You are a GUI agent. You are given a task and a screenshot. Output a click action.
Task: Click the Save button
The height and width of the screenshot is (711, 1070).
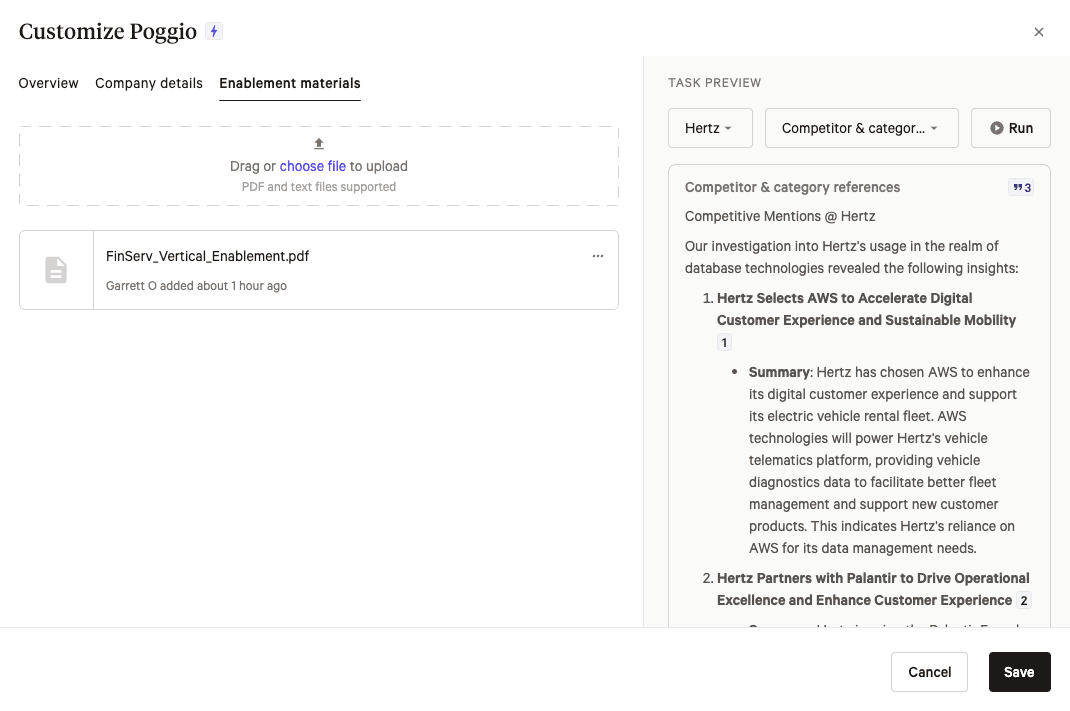tap(1019, 672)
